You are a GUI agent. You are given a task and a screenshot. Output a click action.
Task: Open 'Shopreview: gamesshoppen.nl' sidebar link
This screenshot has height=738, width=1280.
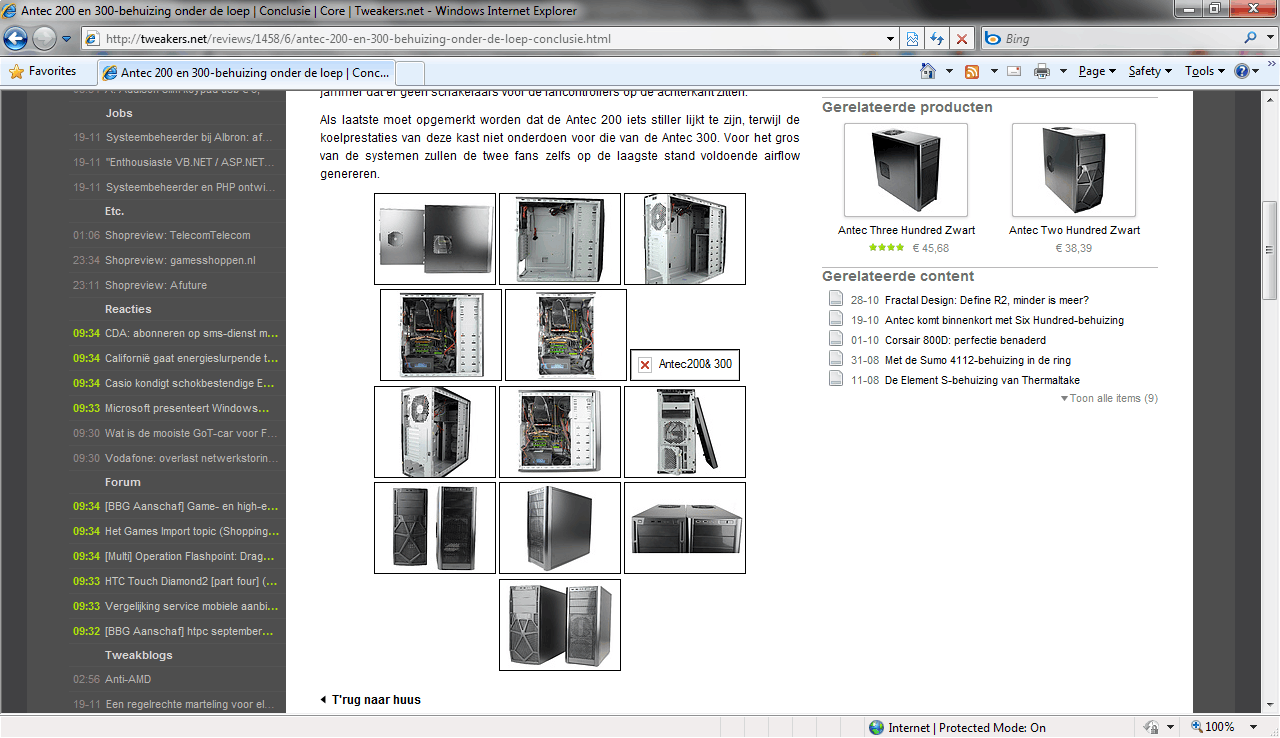tap(180, 260)
